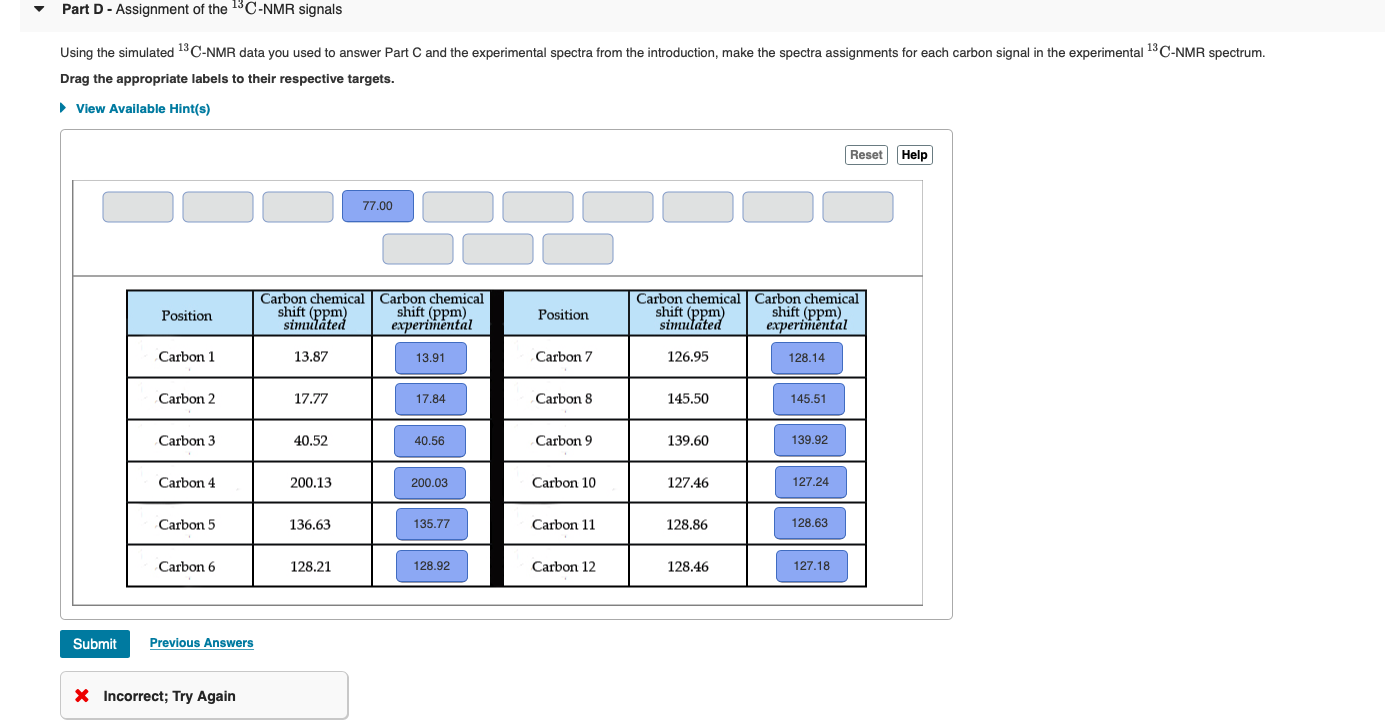Image resolution: width=1385 pixels, height=727 pixels.
Task: Click the Carbon 2 position cell
Action: coord(190,399)
